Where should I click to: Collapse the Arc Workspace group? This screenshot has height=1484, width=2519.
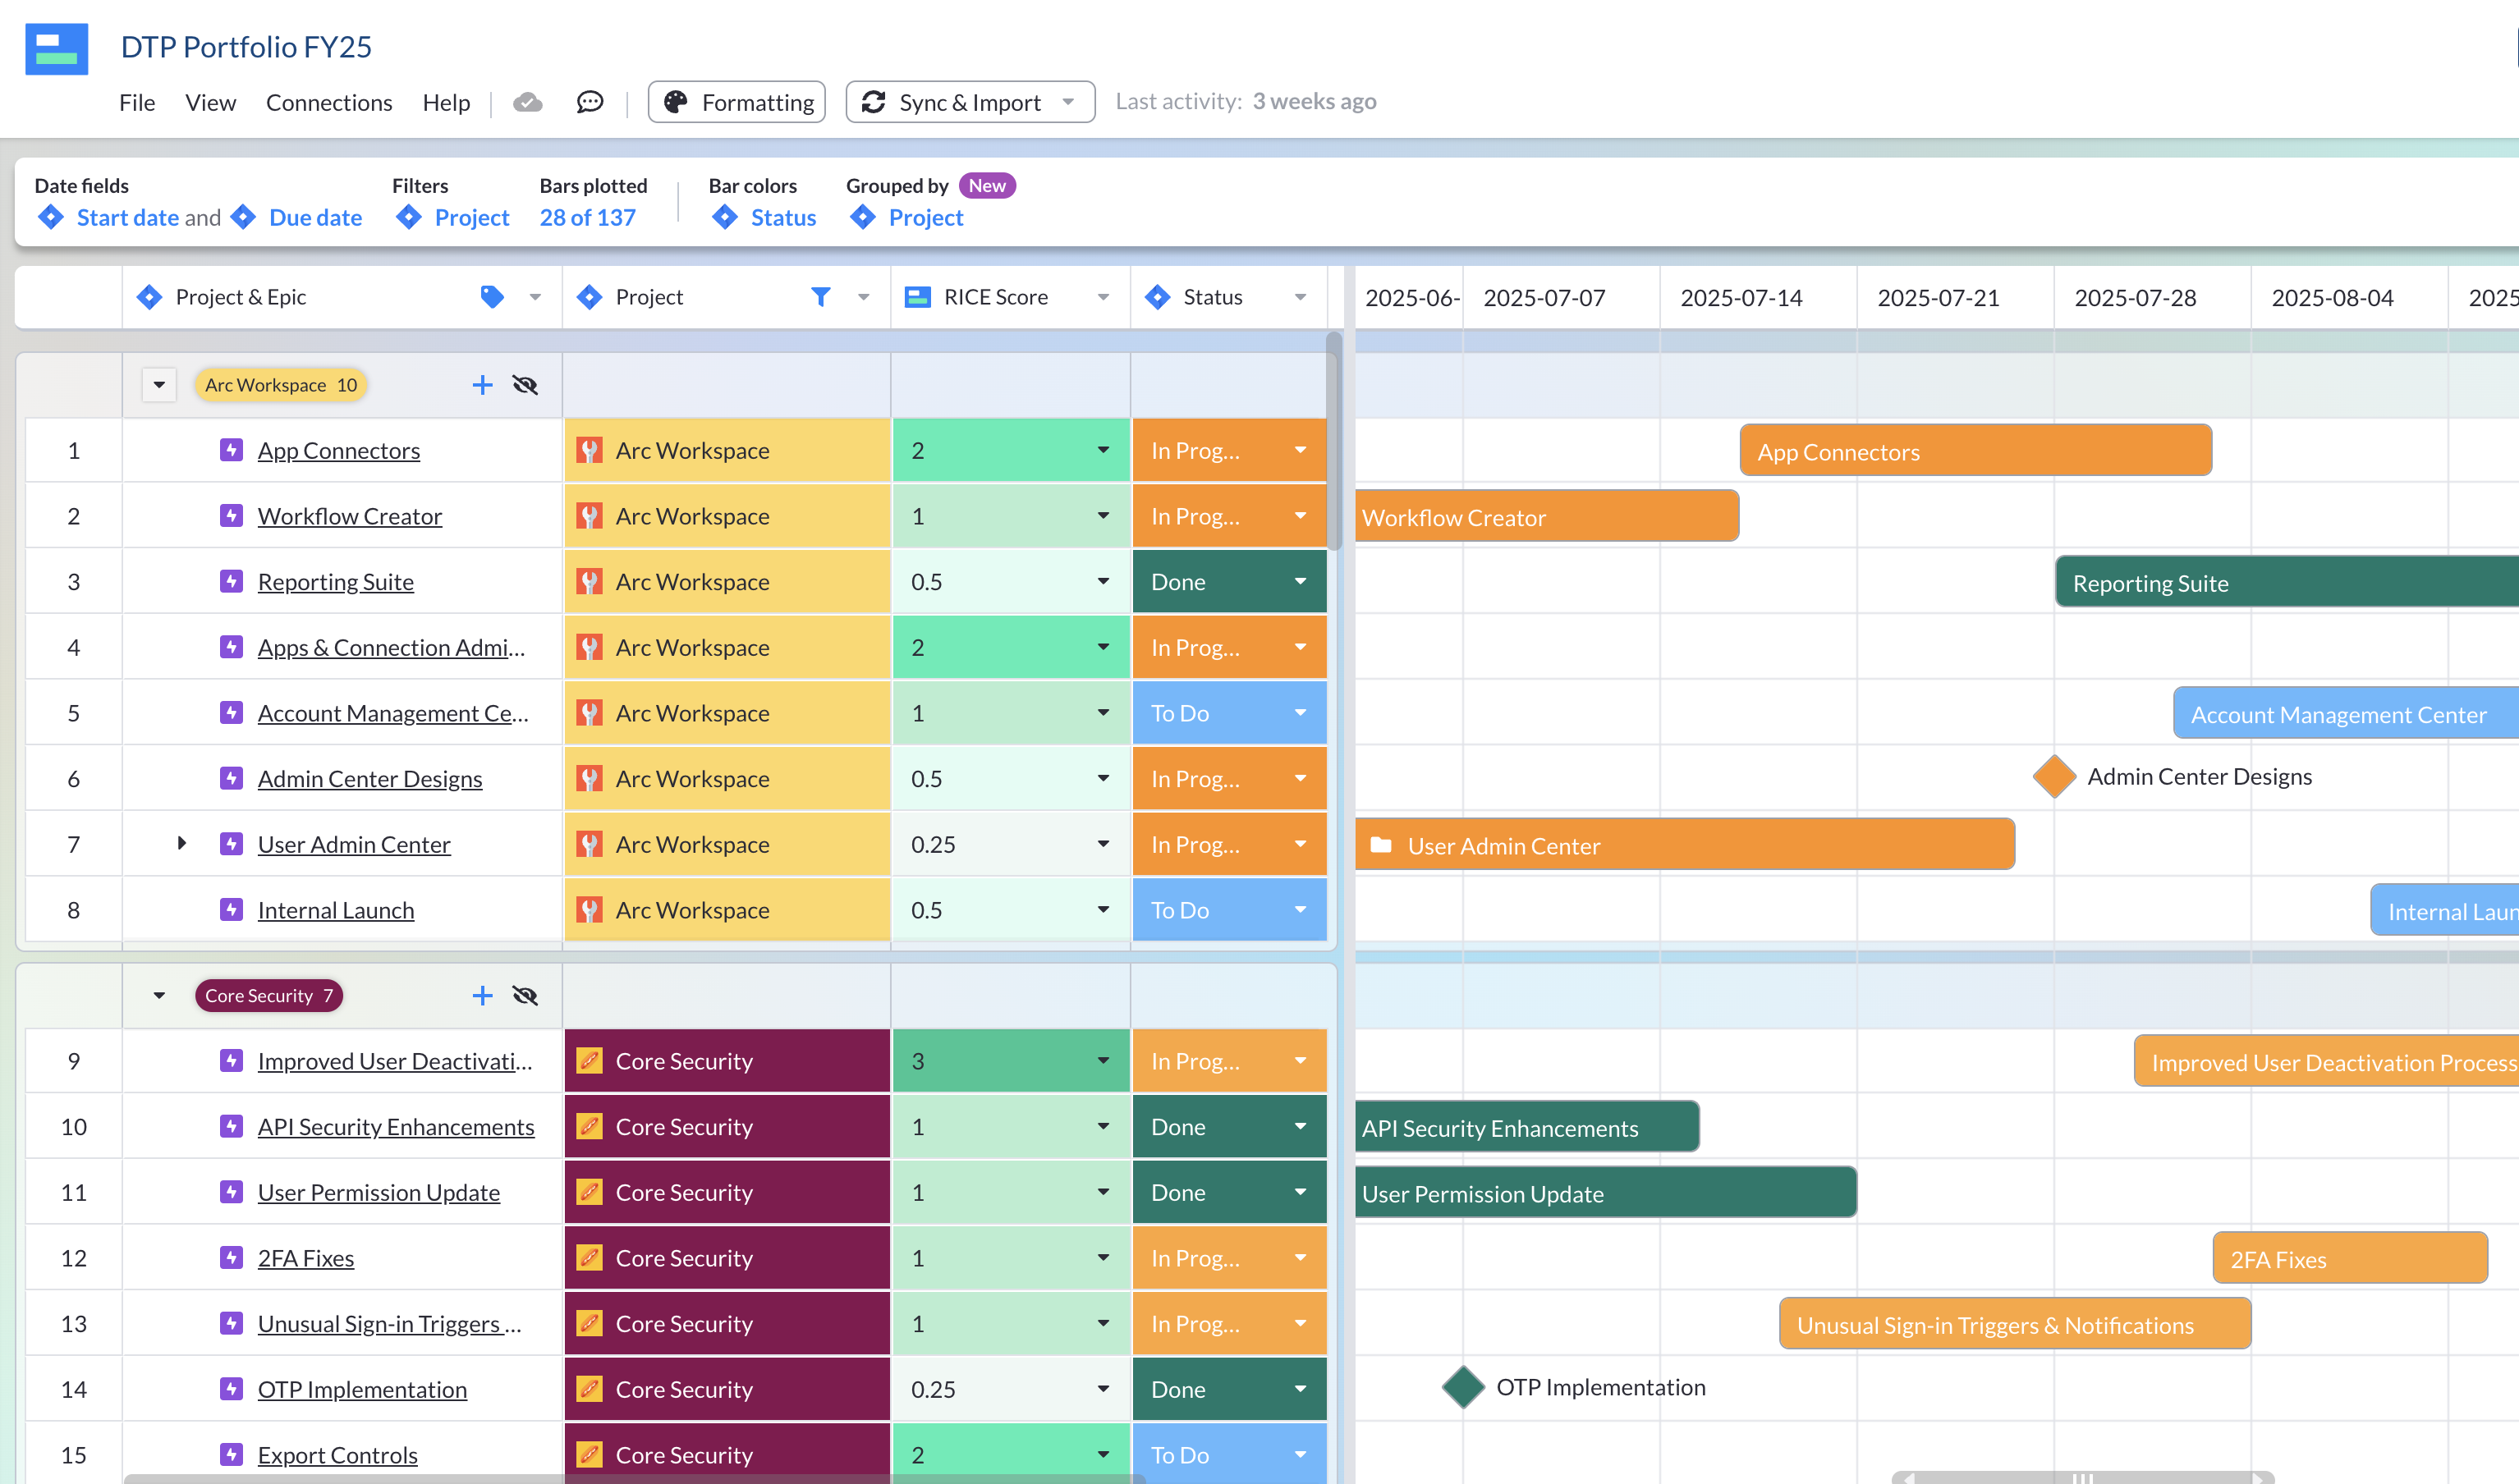155,383
